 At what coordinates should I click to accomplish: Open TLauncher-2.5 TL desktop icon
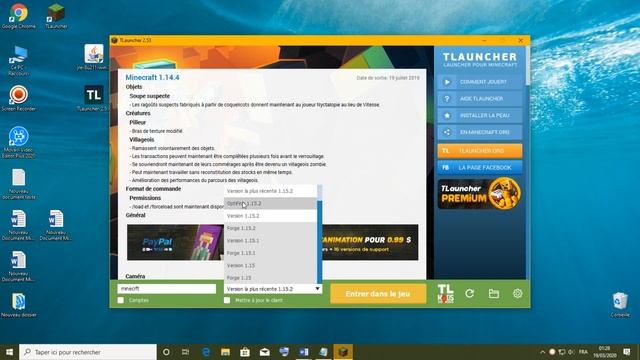click(x=93, y=98)
